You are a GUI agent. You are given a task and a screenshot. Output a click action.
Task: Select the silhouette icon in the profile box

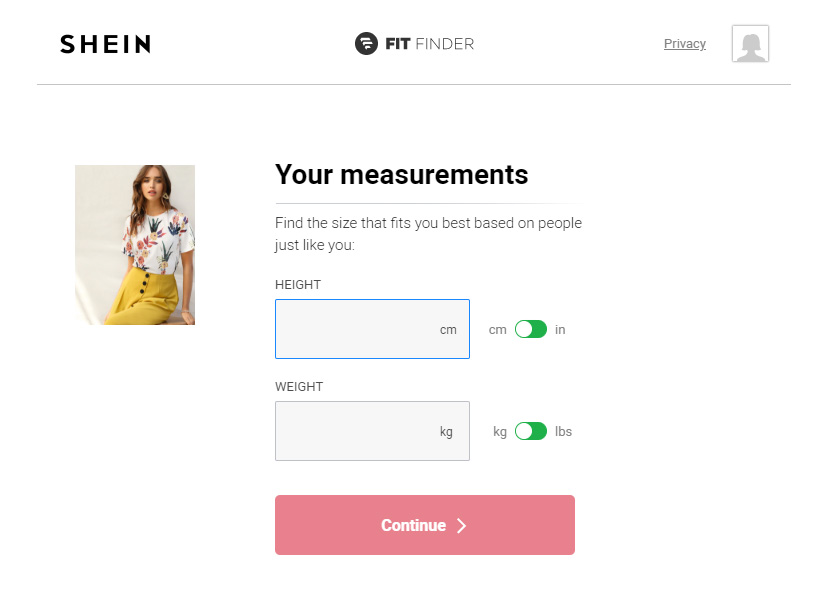(x=750, y=43)
